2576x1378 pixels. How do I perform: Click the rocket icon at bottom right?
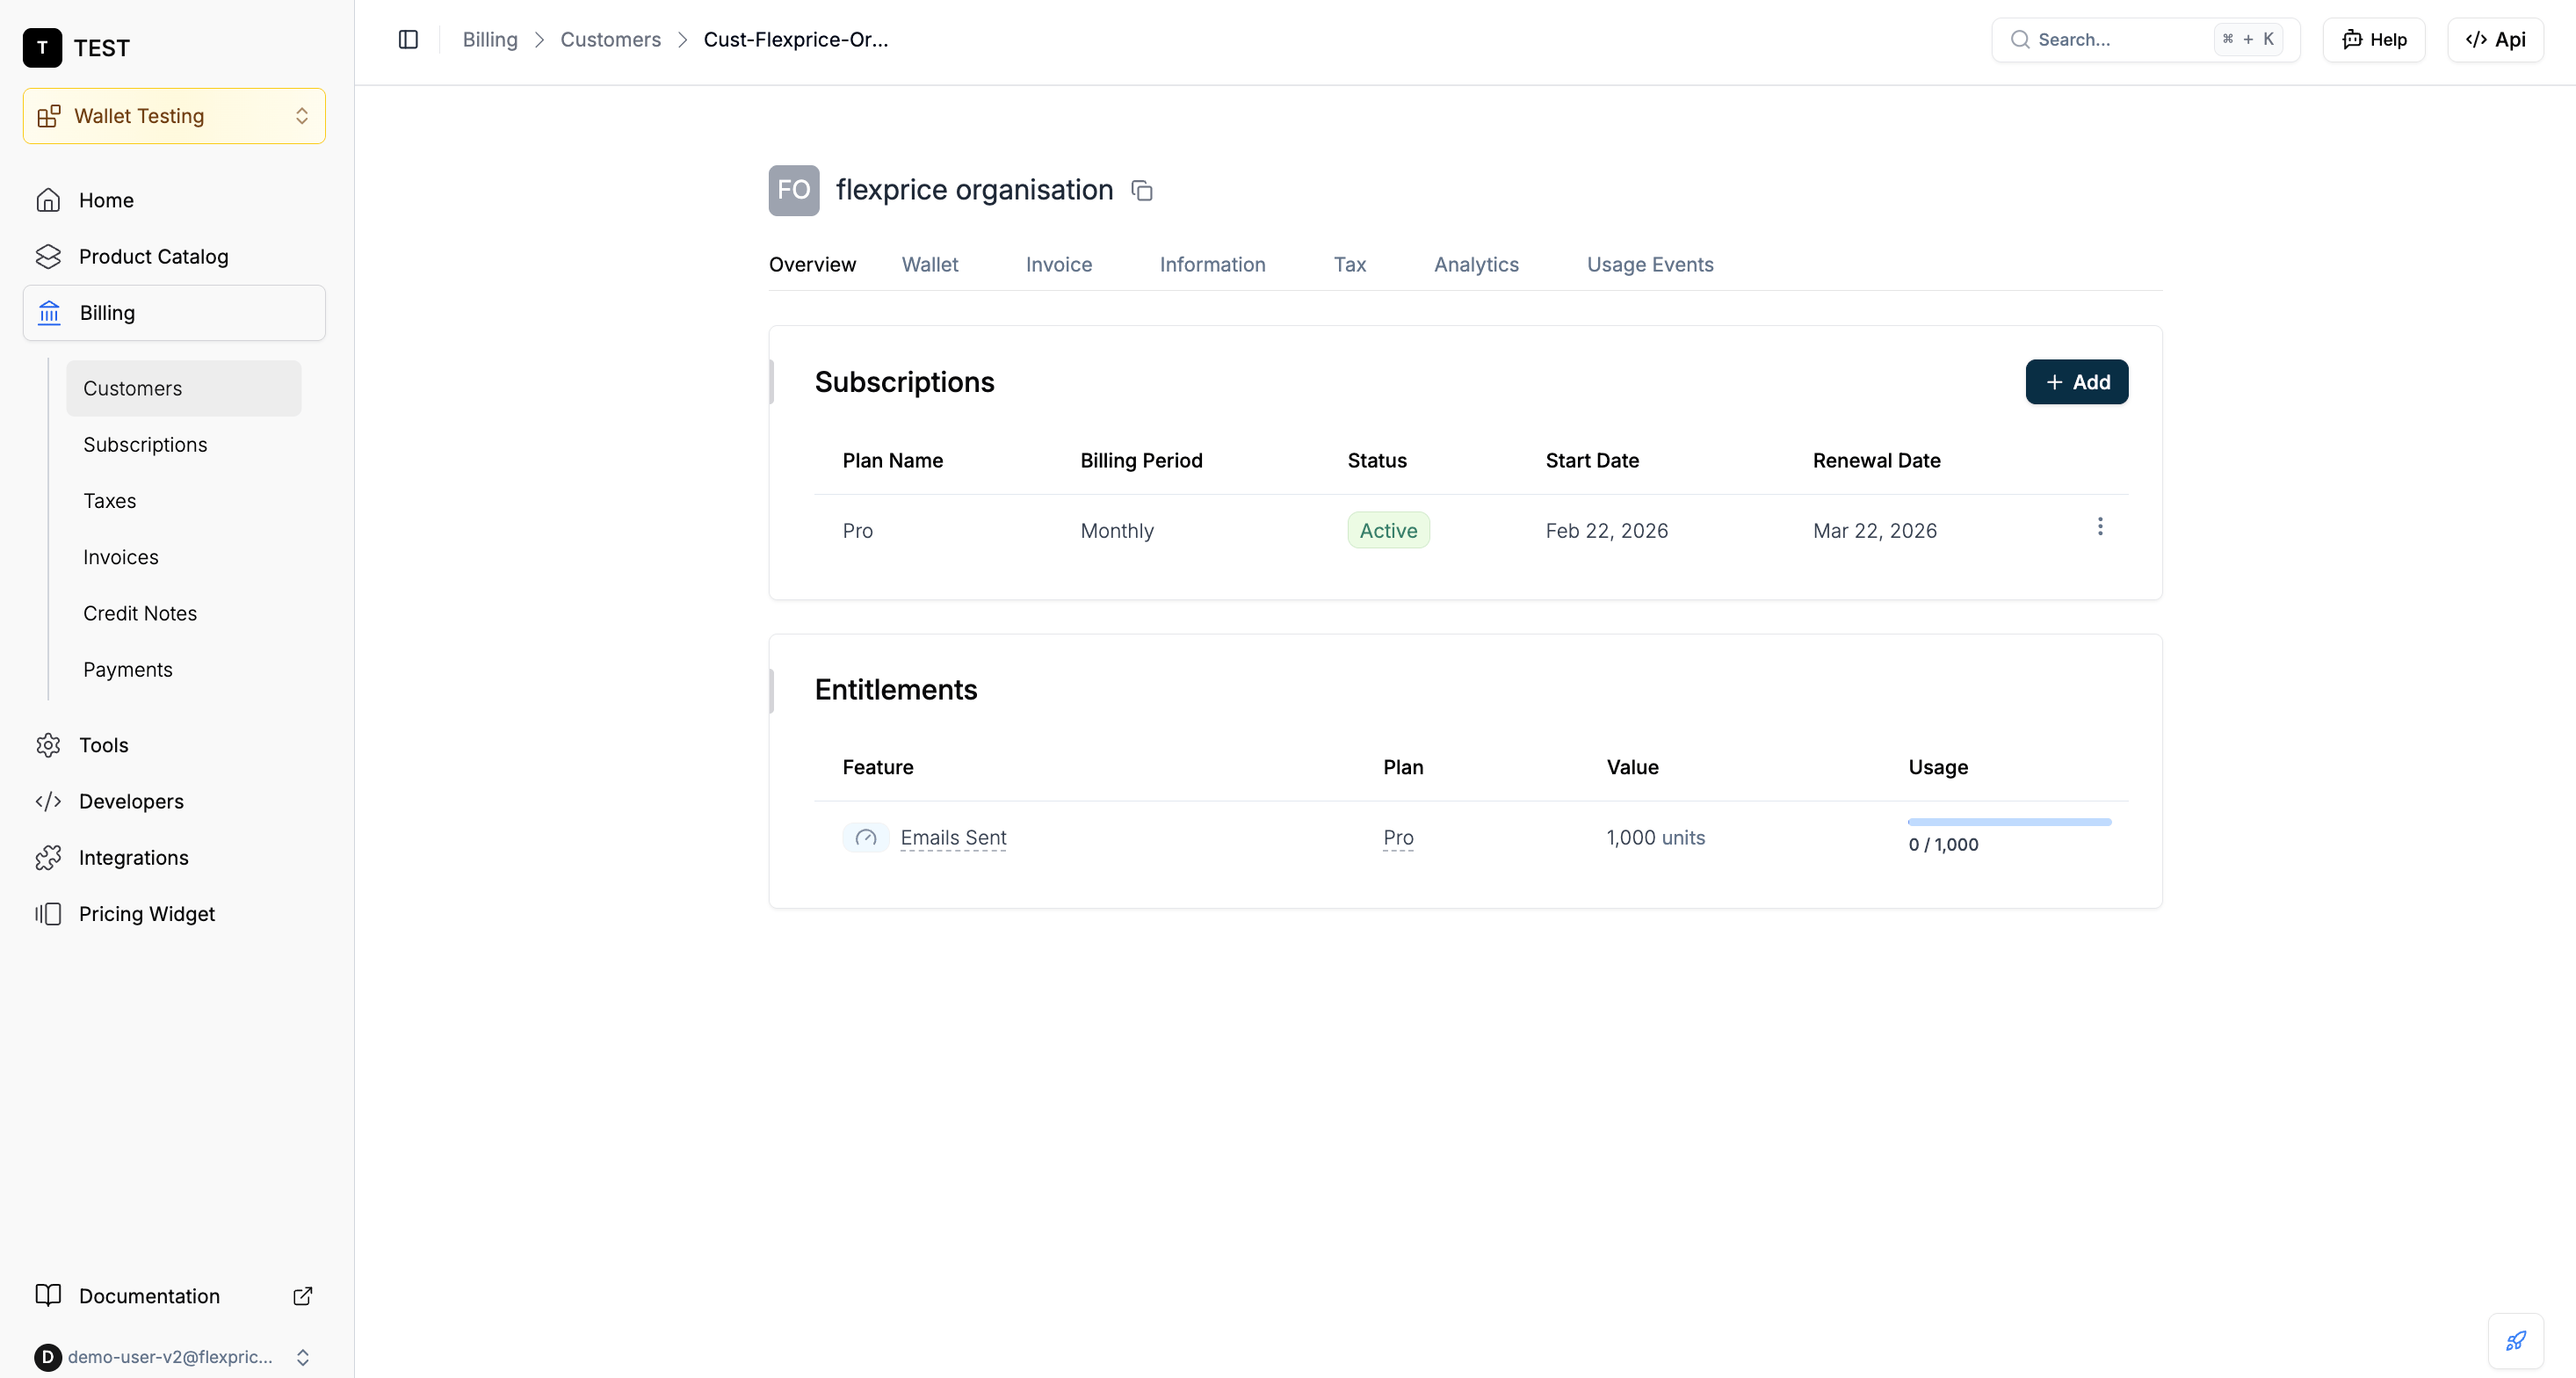point(2516,1340)
